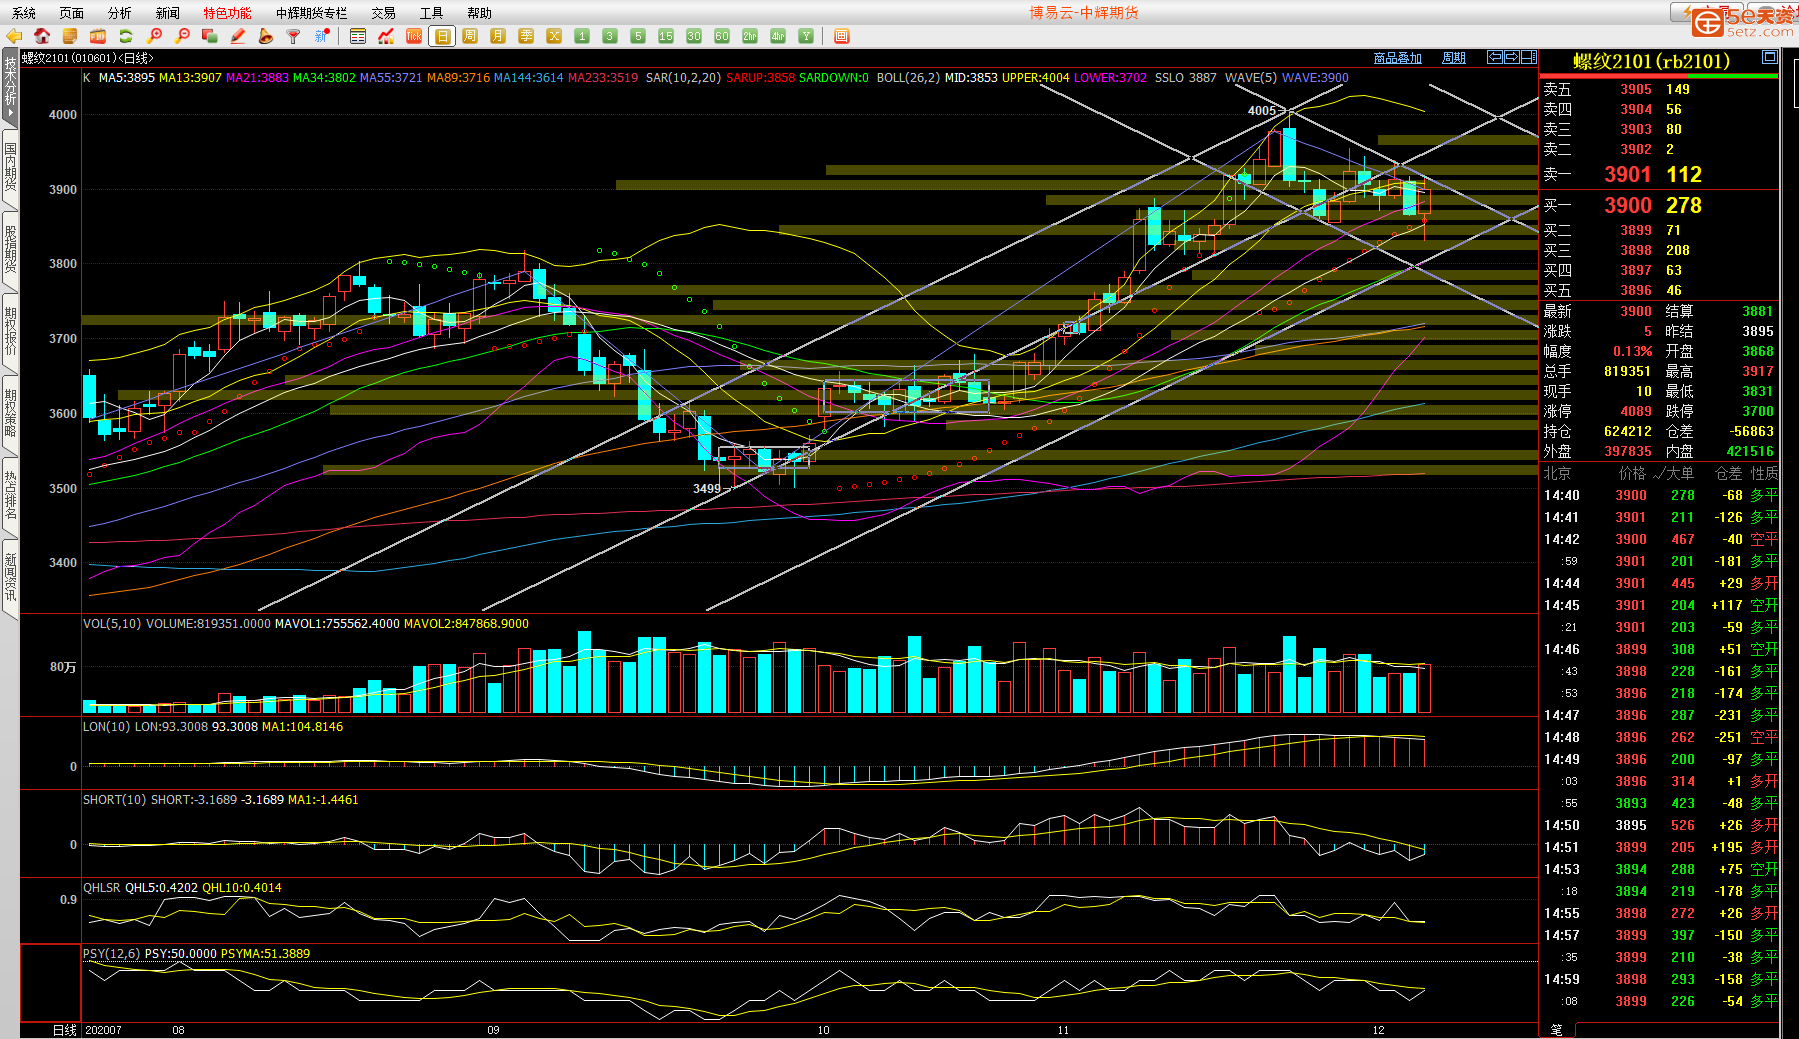Click the yellow back arrow toolbar icon
The height and width of the screenshot is (1039, 1799).
(x=14, y=36)
